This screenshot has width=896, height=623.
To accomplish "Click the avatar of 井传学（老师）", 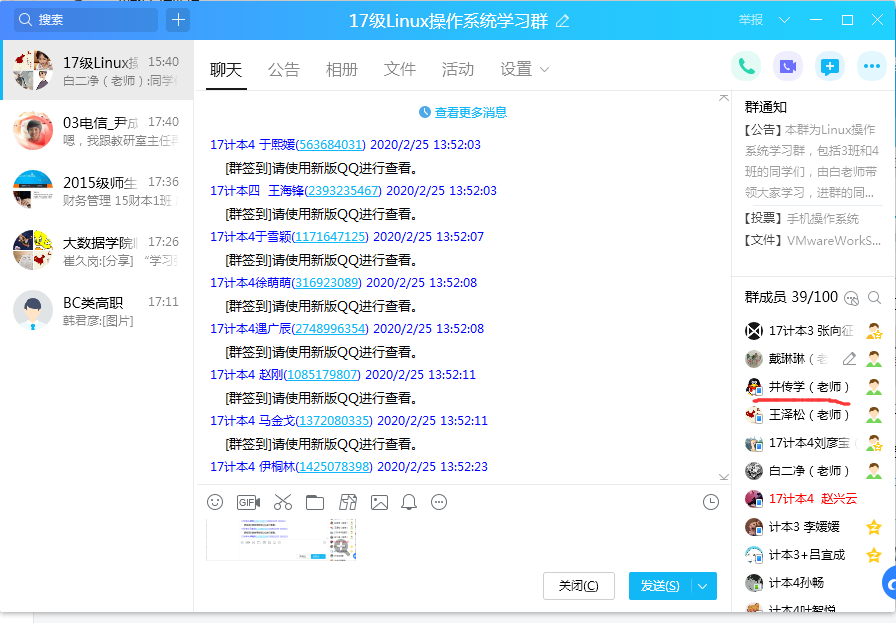I will [754, 387].
